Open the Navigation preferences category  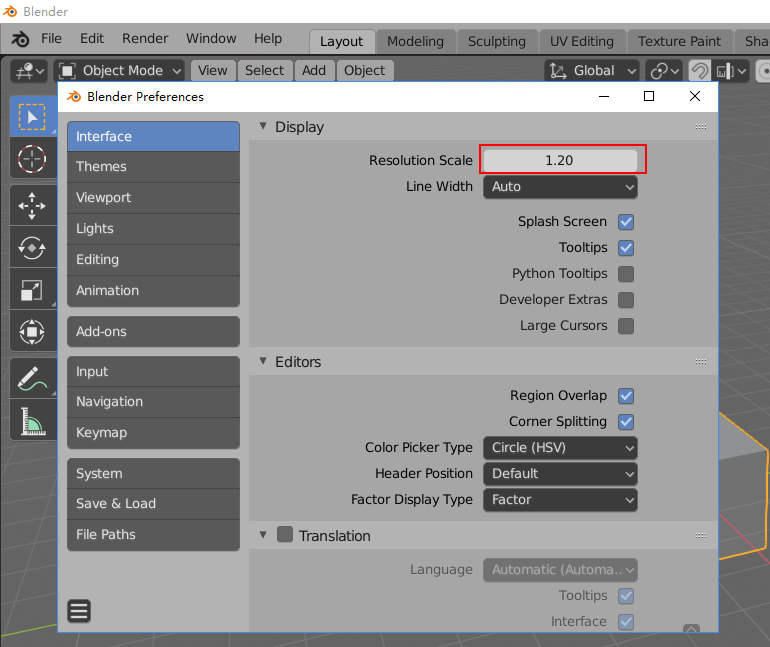point(153,402)
